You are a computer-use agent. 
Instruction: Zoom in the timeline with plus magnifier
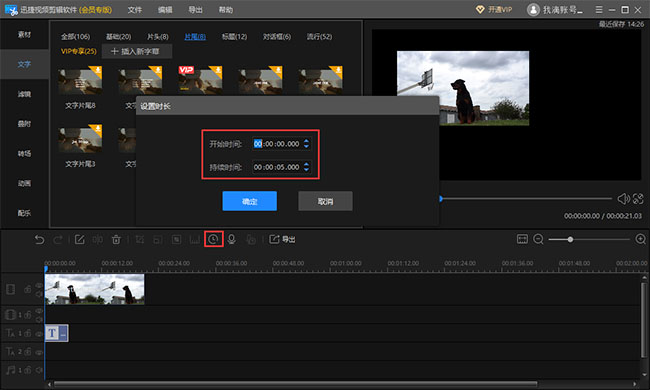[x=640, y=239]
